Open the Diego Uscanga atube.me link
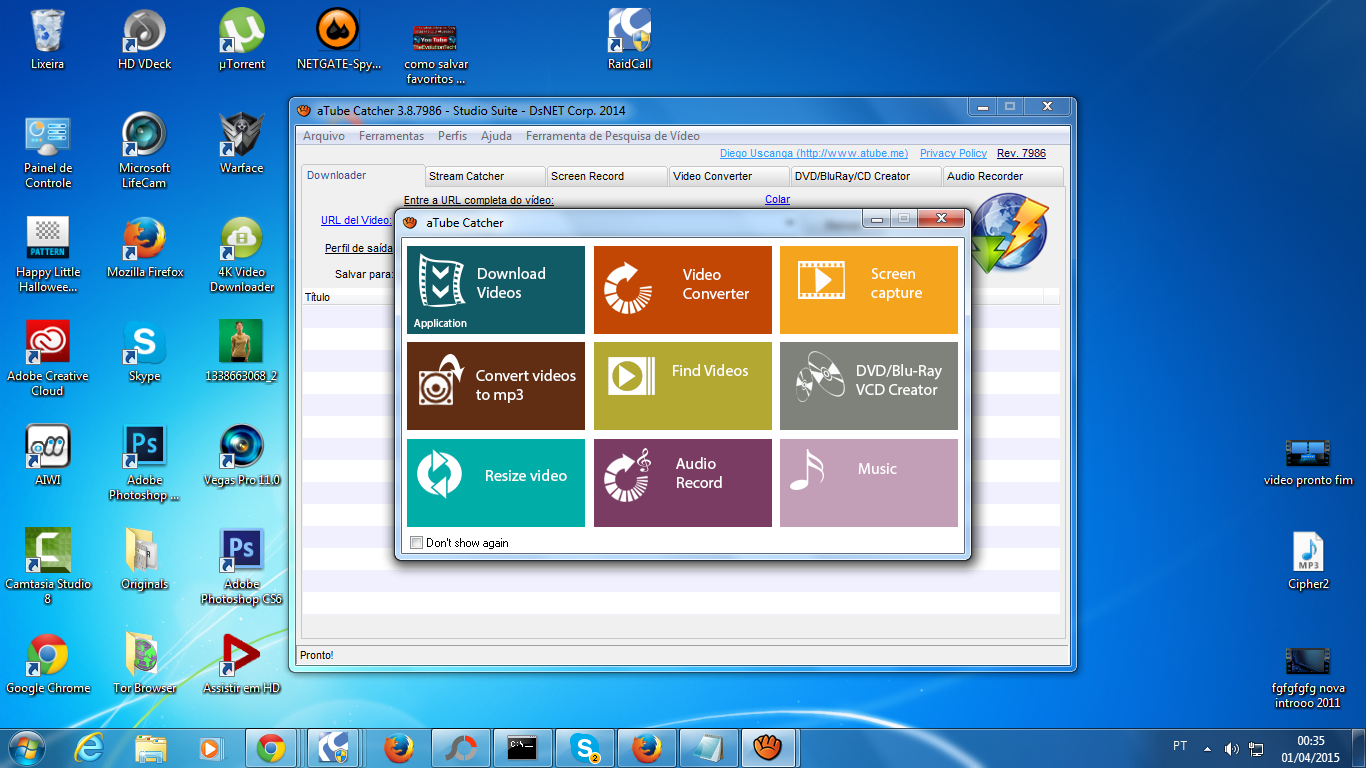This screenshot has width=1366, height=768. [x=814, y=153]
